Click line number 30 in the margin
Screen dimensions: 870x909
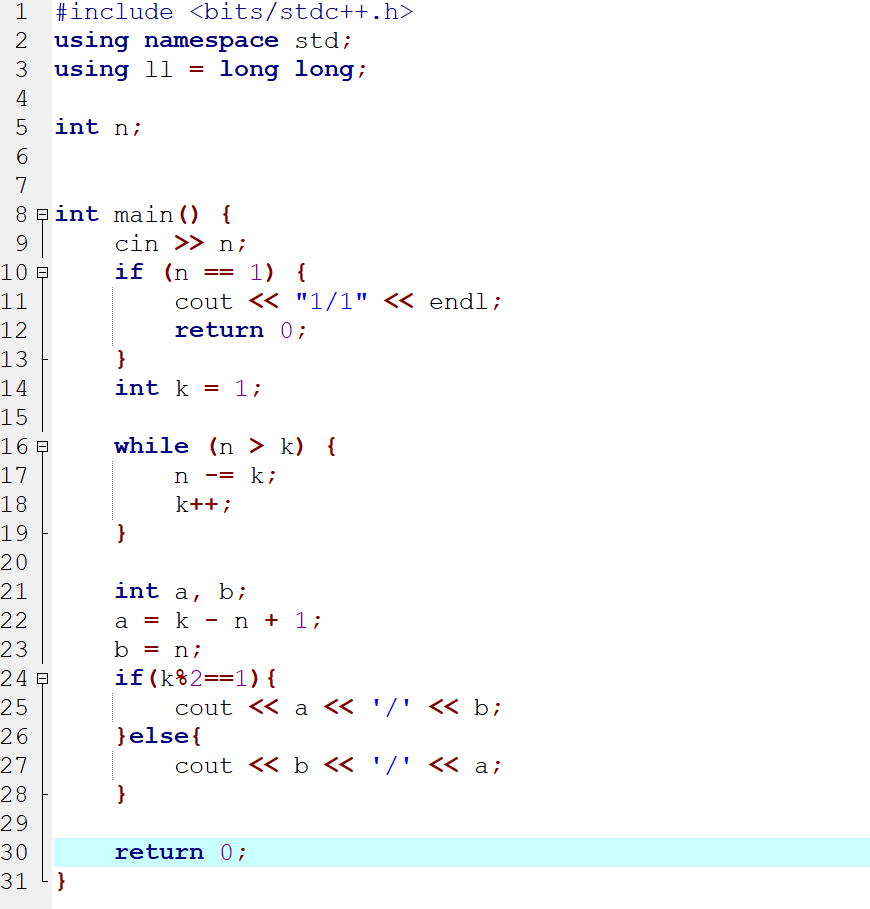click(14, 852)
